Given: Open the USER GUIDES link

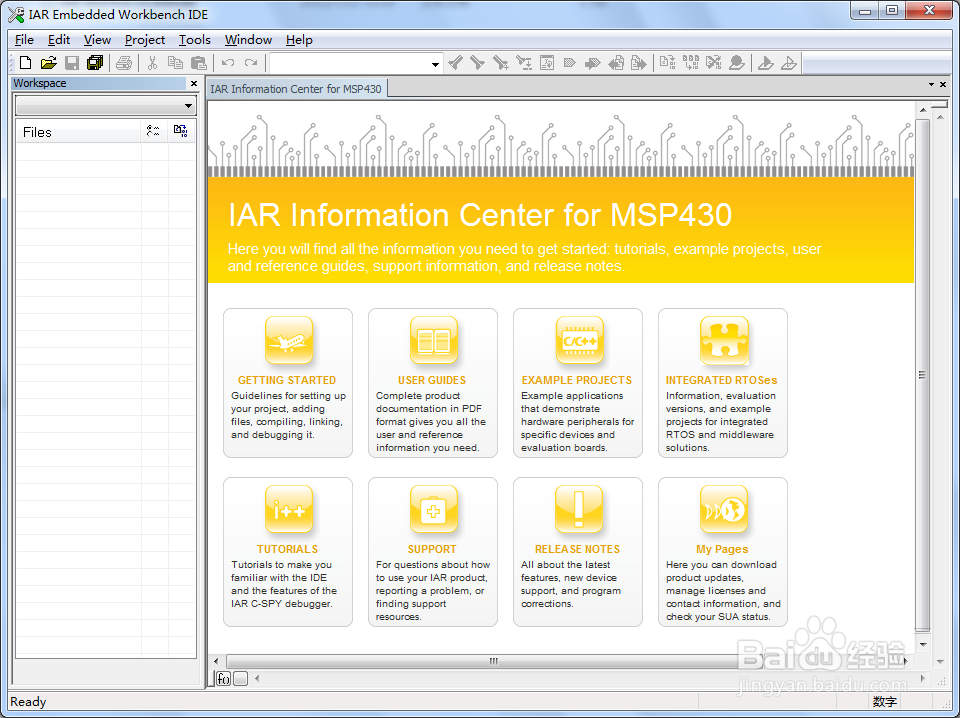Looking at the screenshot, I should click(432, 380).
